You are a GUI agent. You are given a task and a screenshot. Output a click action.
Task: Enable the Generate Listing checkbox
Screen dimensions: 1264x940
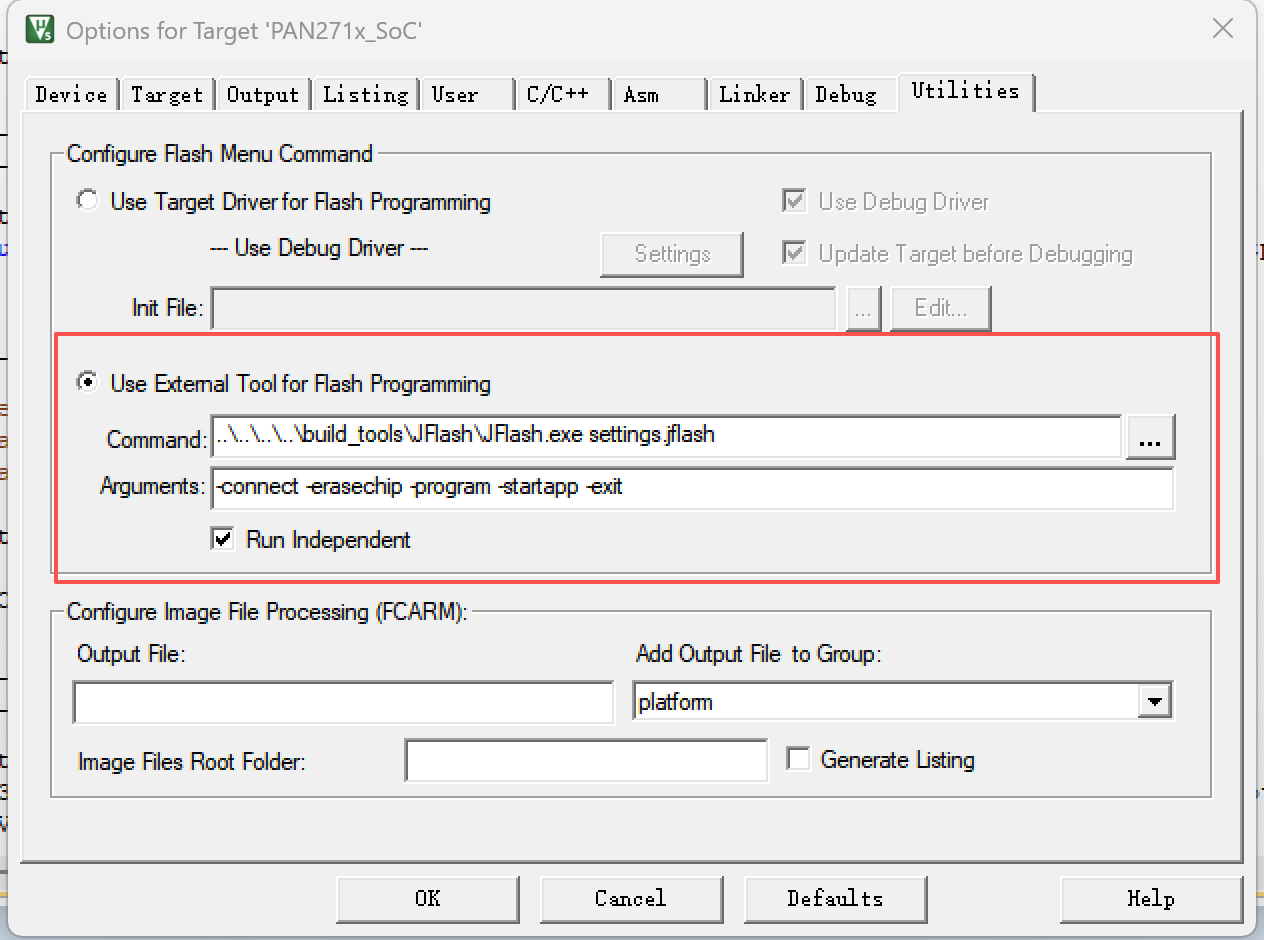point(798,759)
